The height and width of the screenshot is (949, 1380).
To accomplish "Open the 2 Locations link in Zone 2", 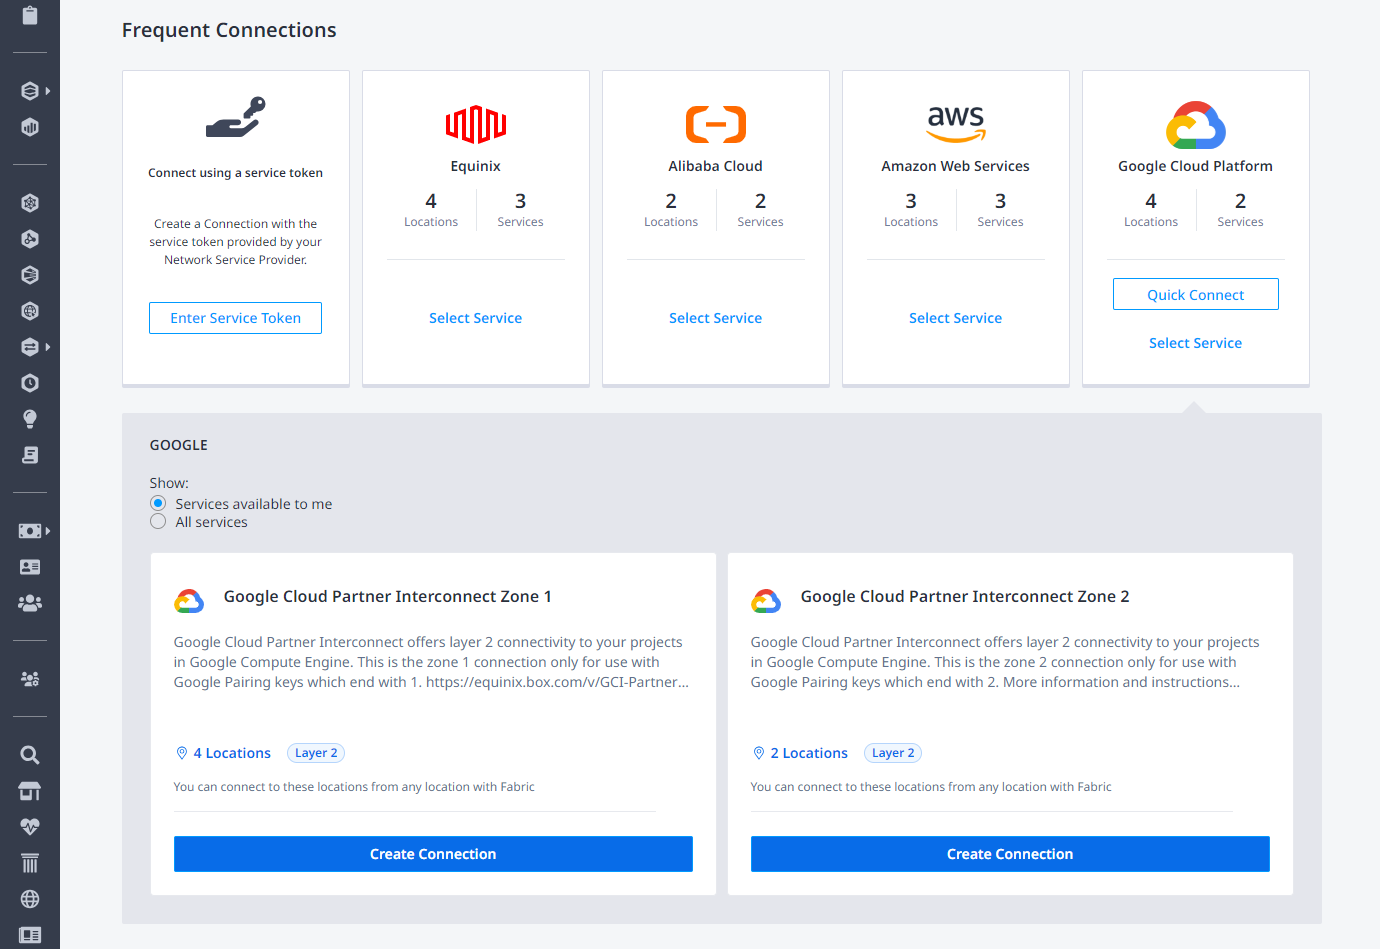I will coord(809,753).
